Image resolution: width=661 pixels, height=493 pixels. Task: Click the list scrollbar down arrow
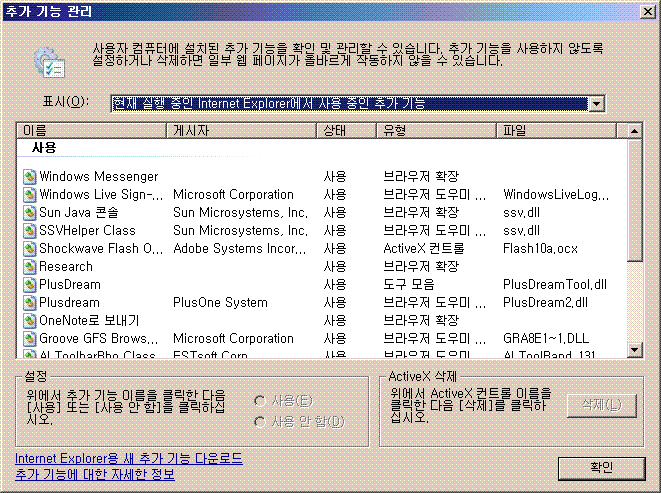click(634, 349)
